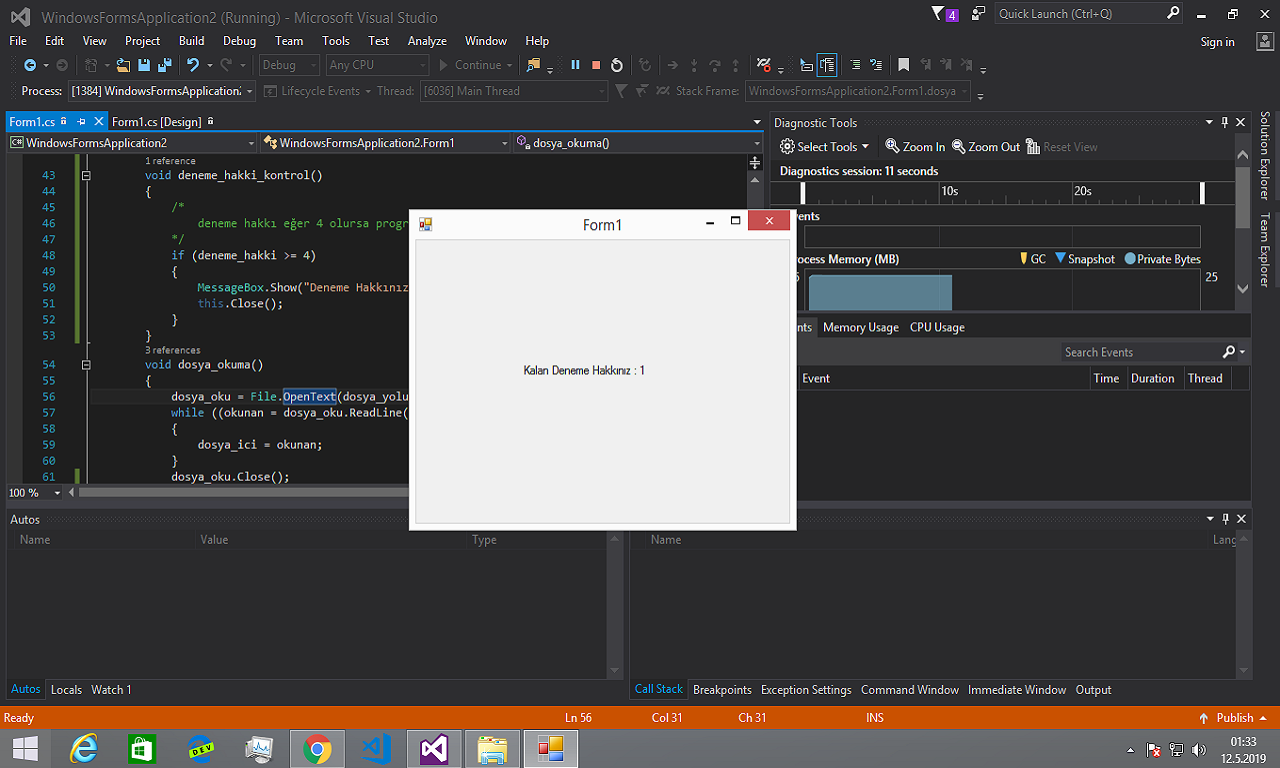Stop debugging with red square icon
Viewport: 1280px width, 768px height.
pyautogui.click(x=596, y=65)
